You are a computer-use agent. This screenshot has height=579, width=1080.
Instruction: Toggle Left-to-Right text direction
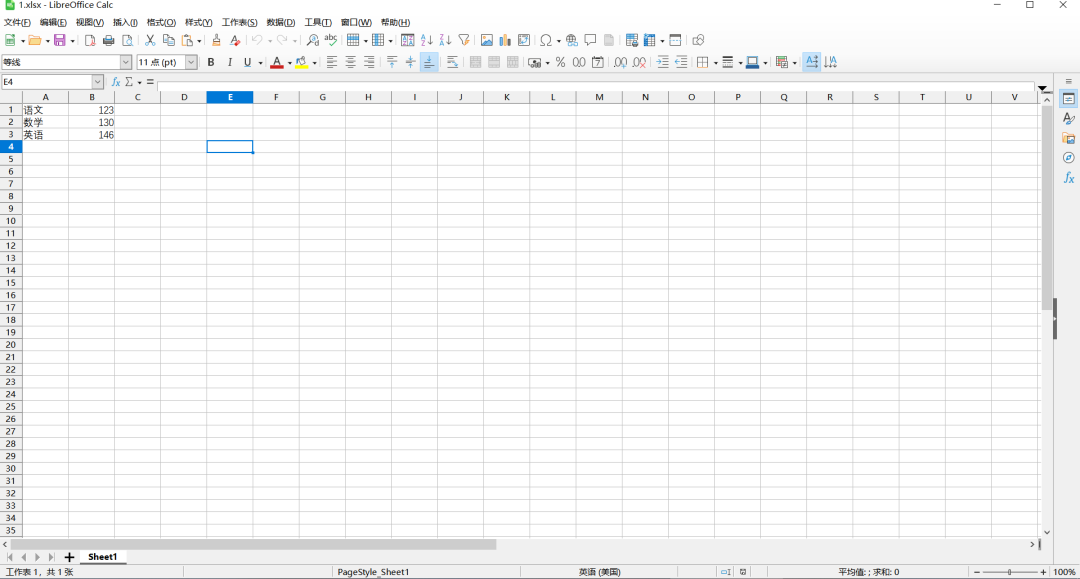[x=811, y=63]
